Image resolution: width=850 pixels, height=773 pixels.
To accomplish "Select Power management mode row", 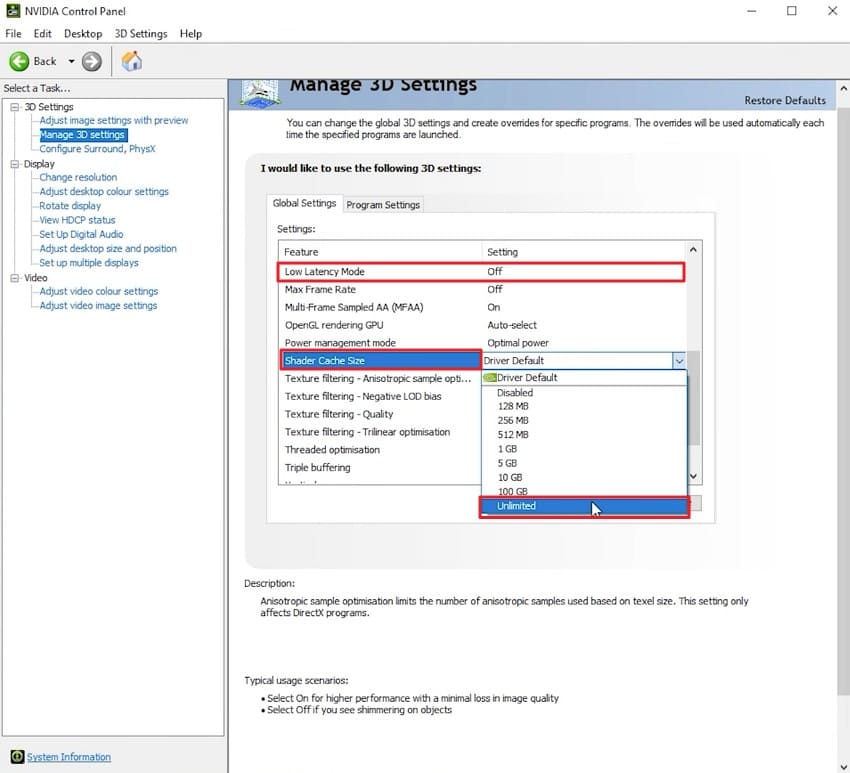I will point(482,343).
